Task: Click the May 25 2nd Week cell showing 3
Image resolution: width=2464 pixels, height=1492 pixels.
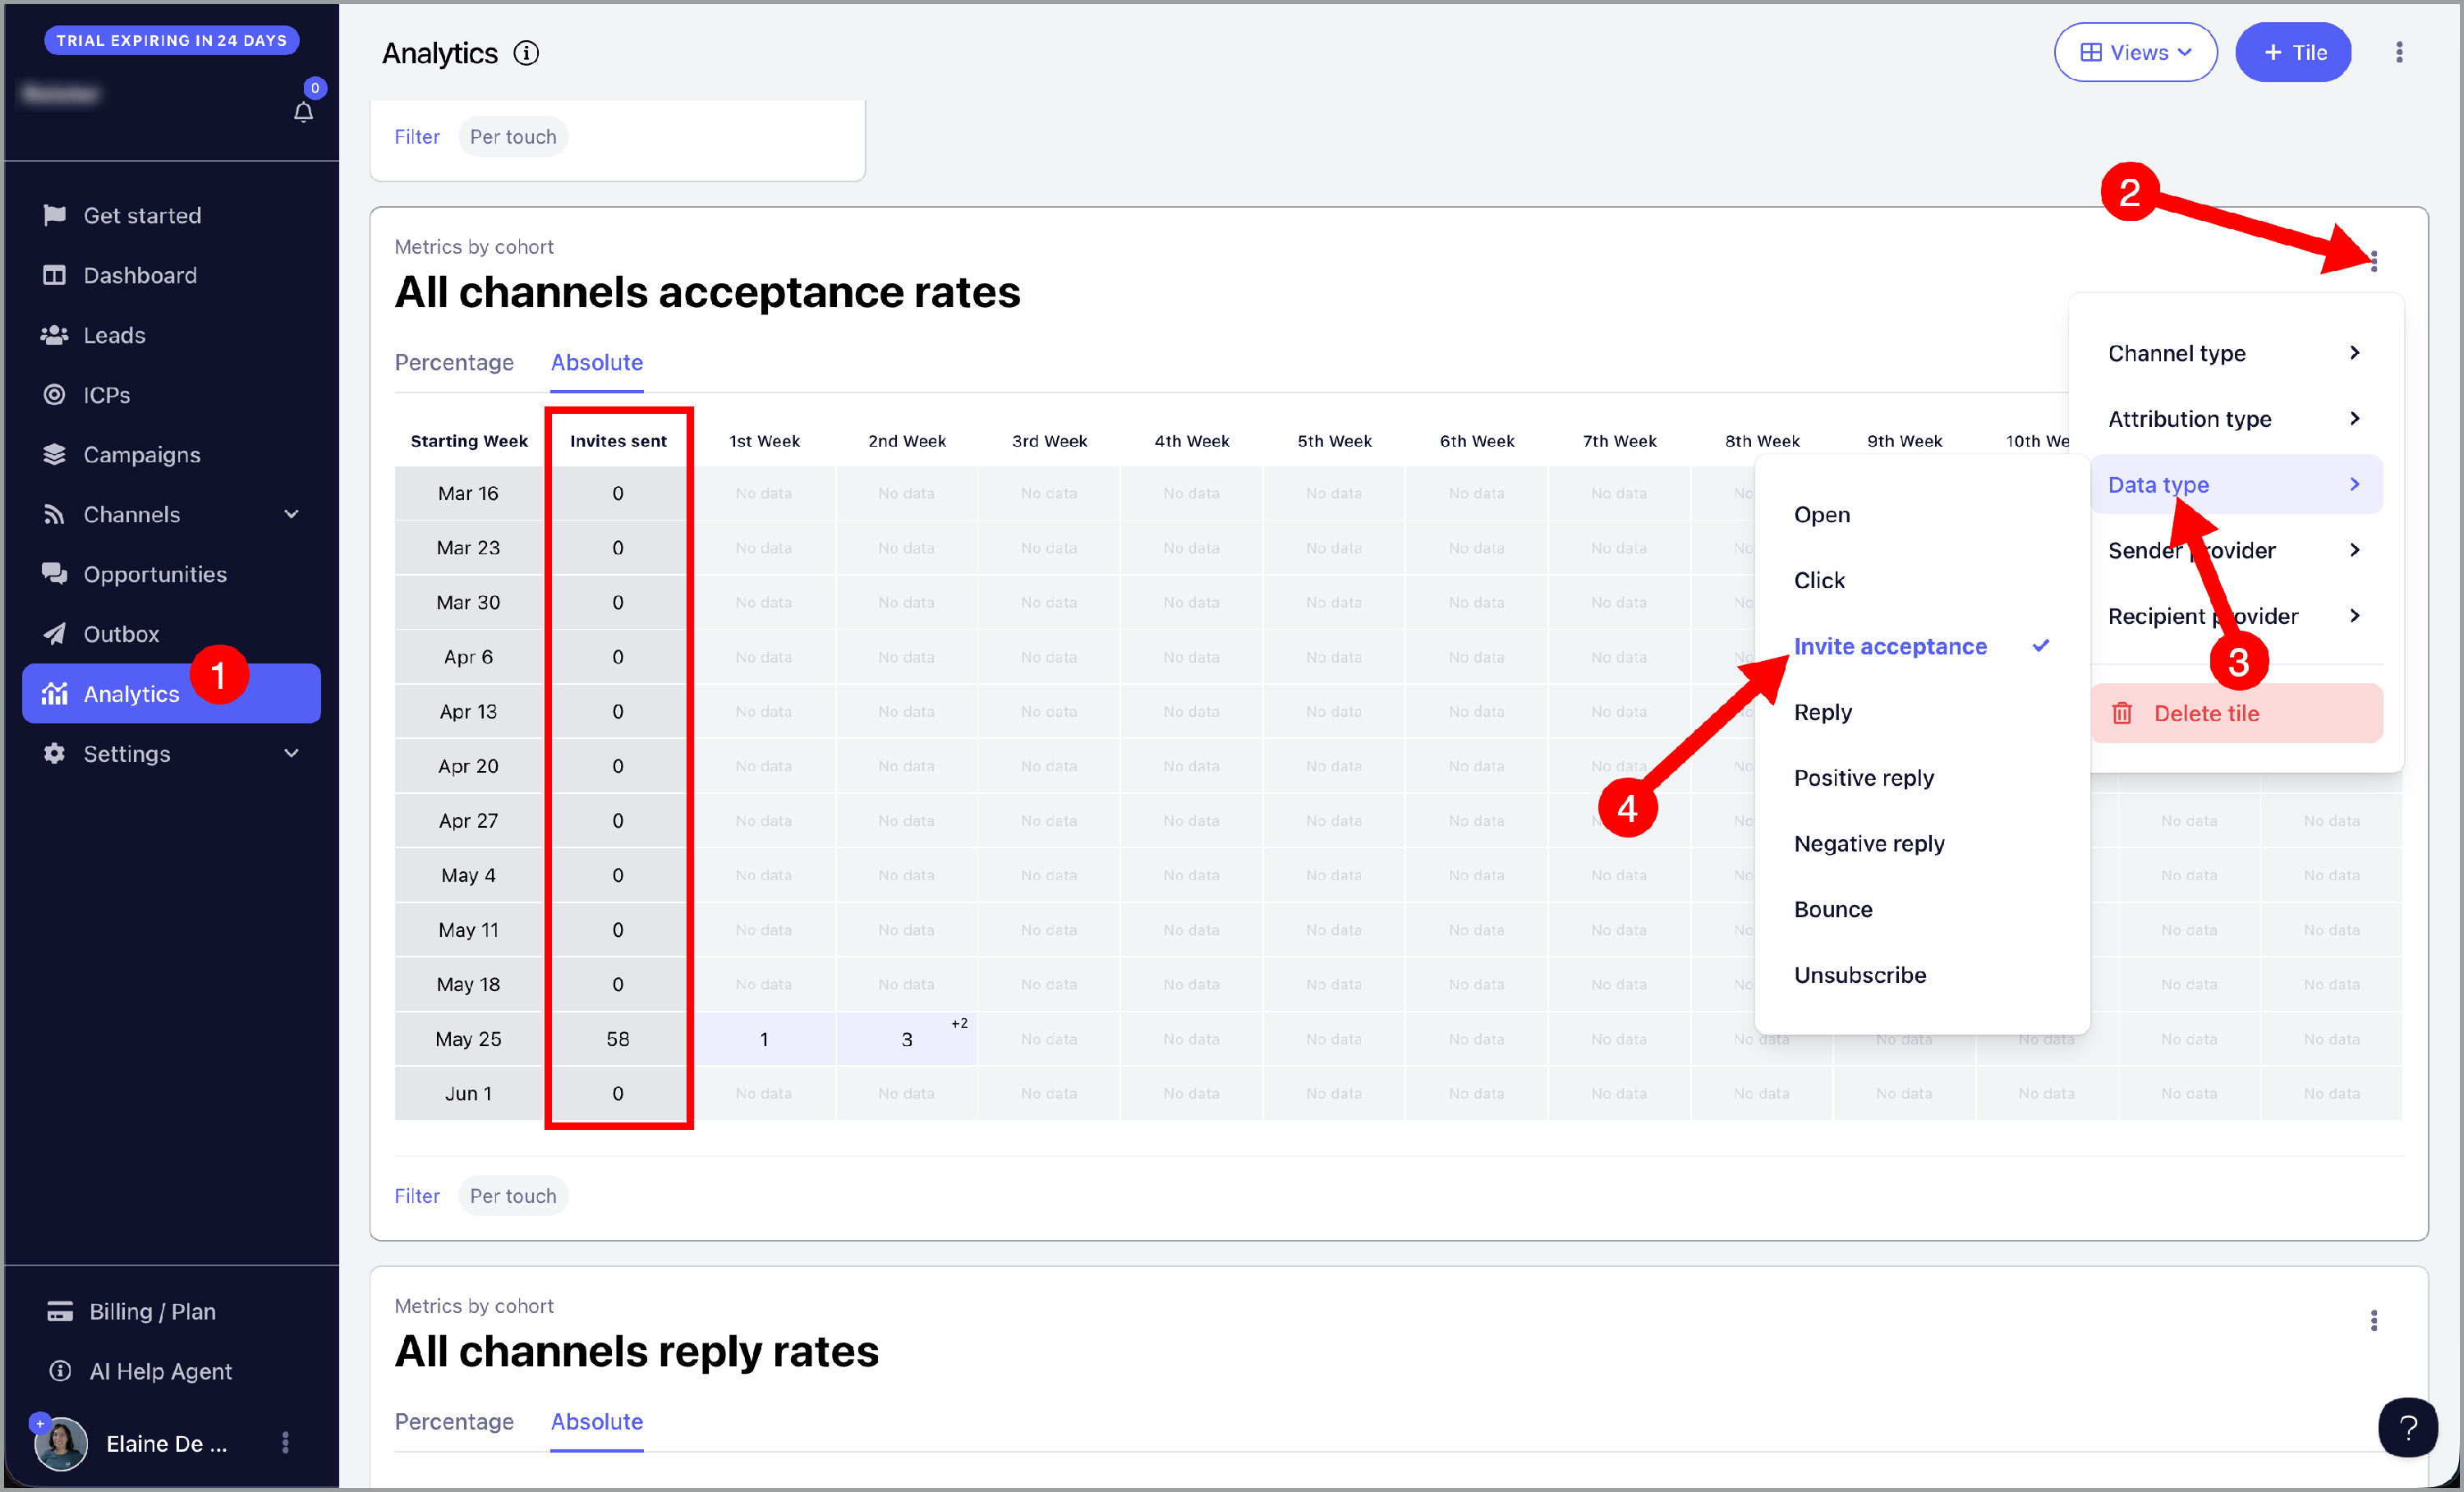Action: (906, 1038)
